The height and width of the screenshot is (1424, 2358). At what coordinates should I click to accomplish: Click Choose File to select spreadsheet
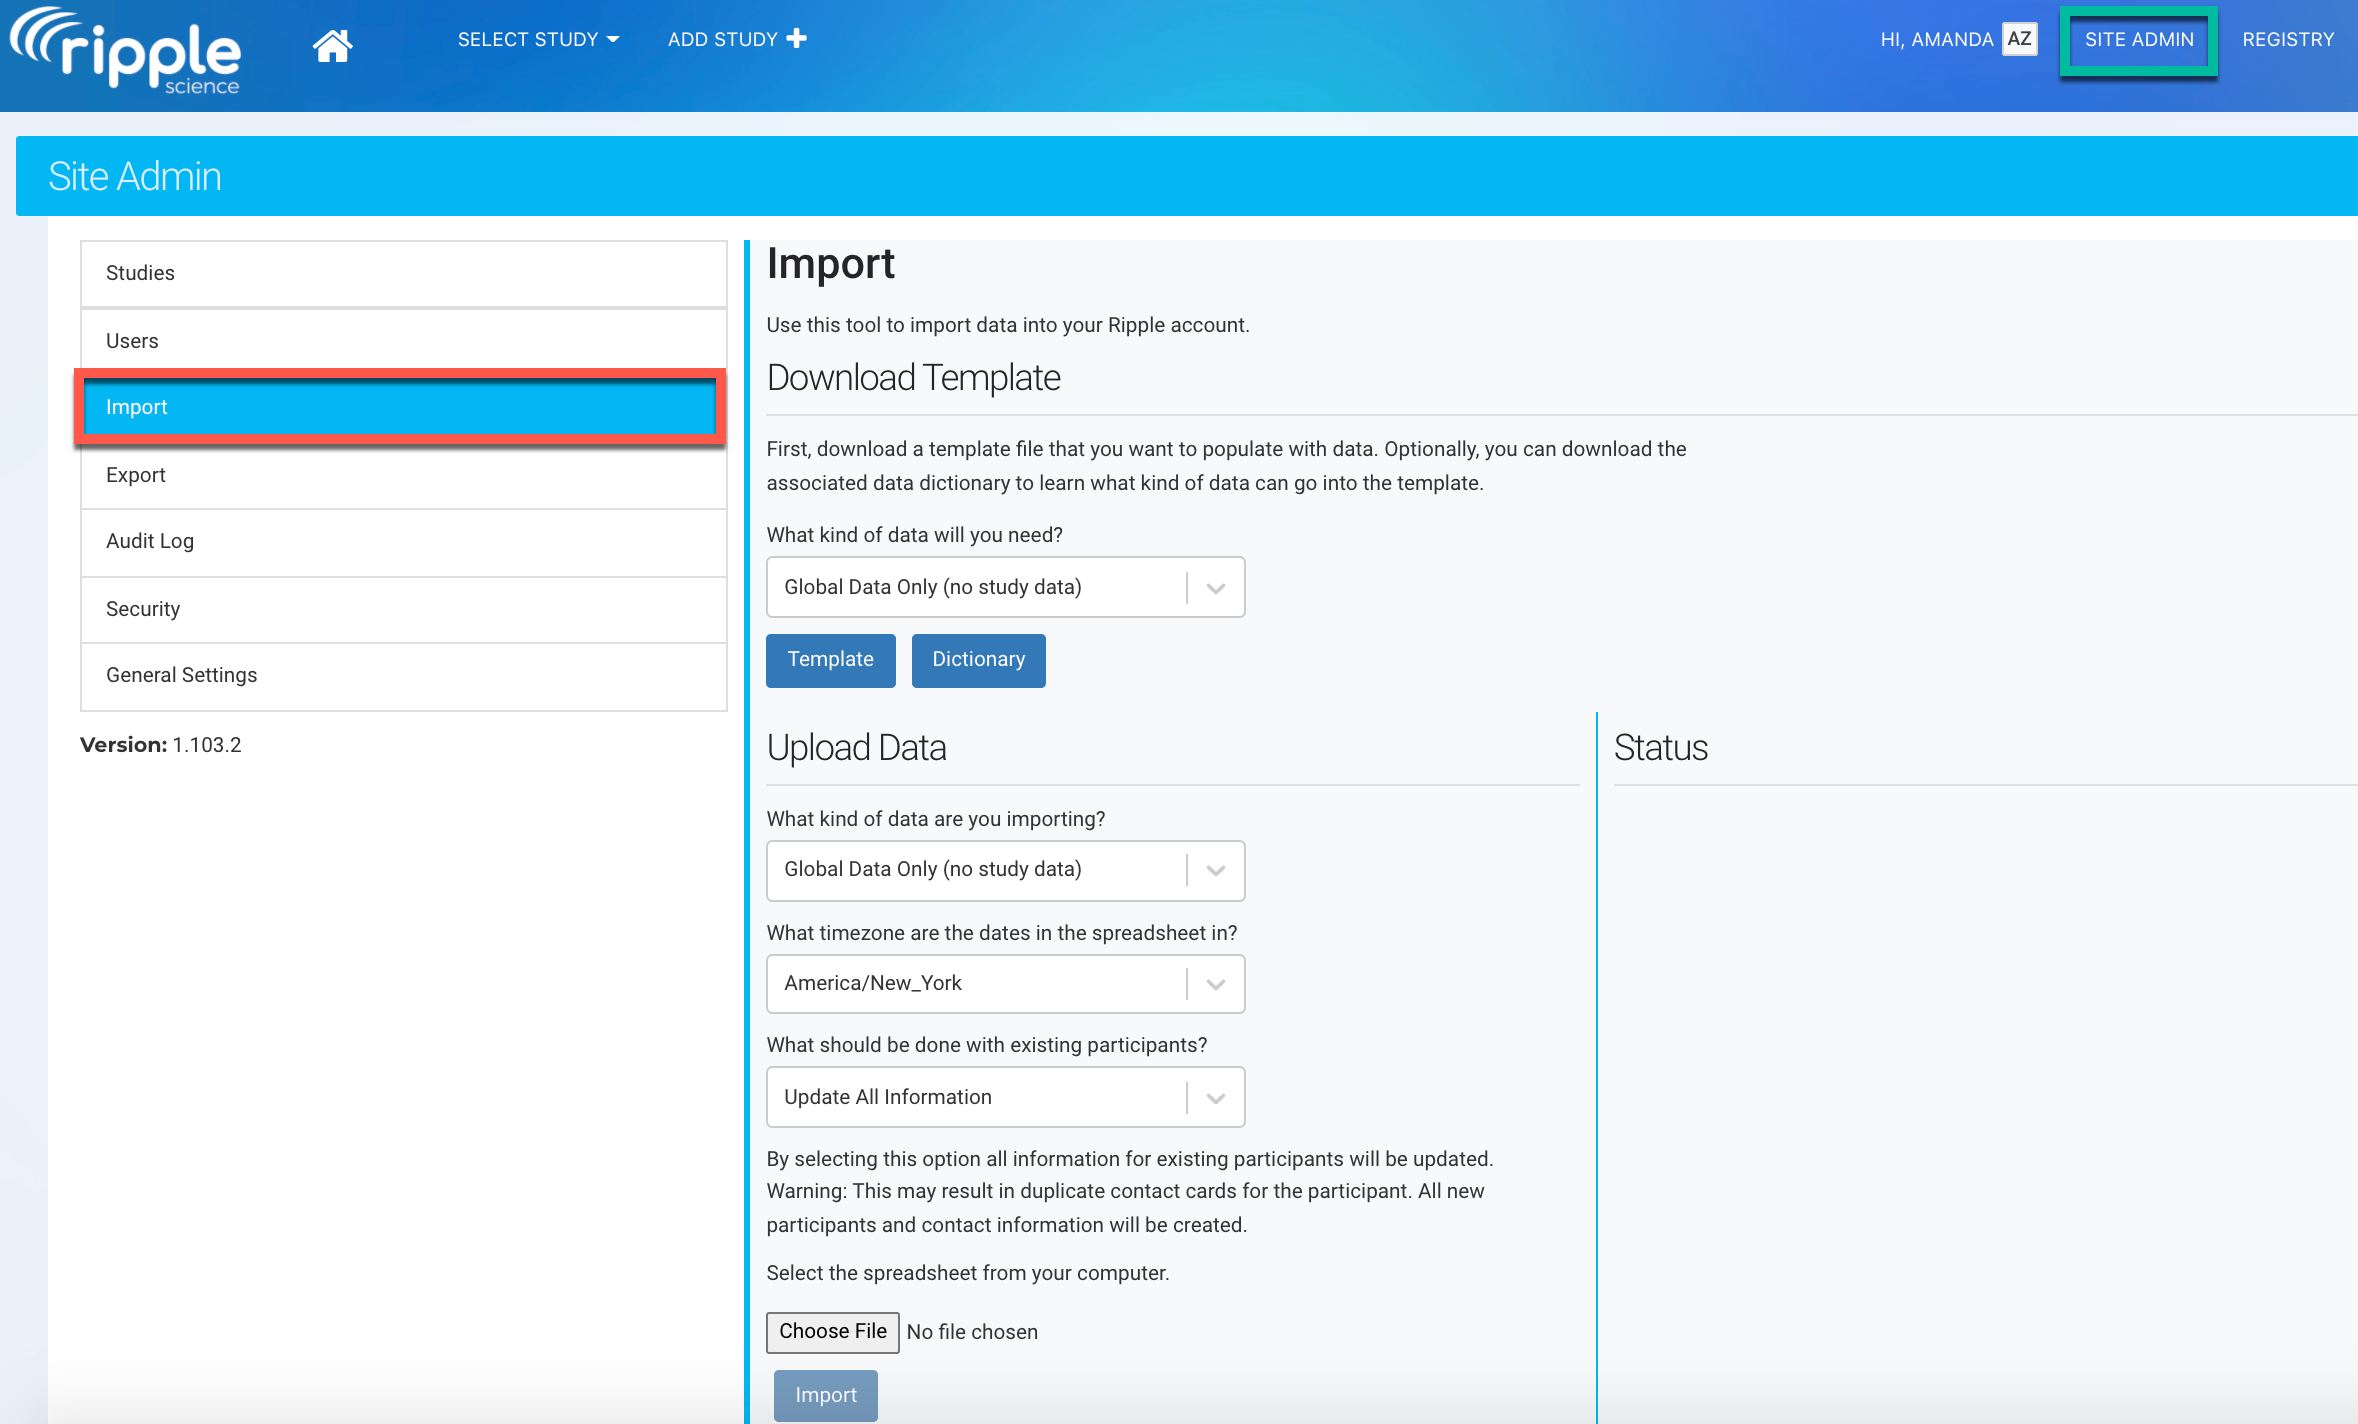[832, 1331]
